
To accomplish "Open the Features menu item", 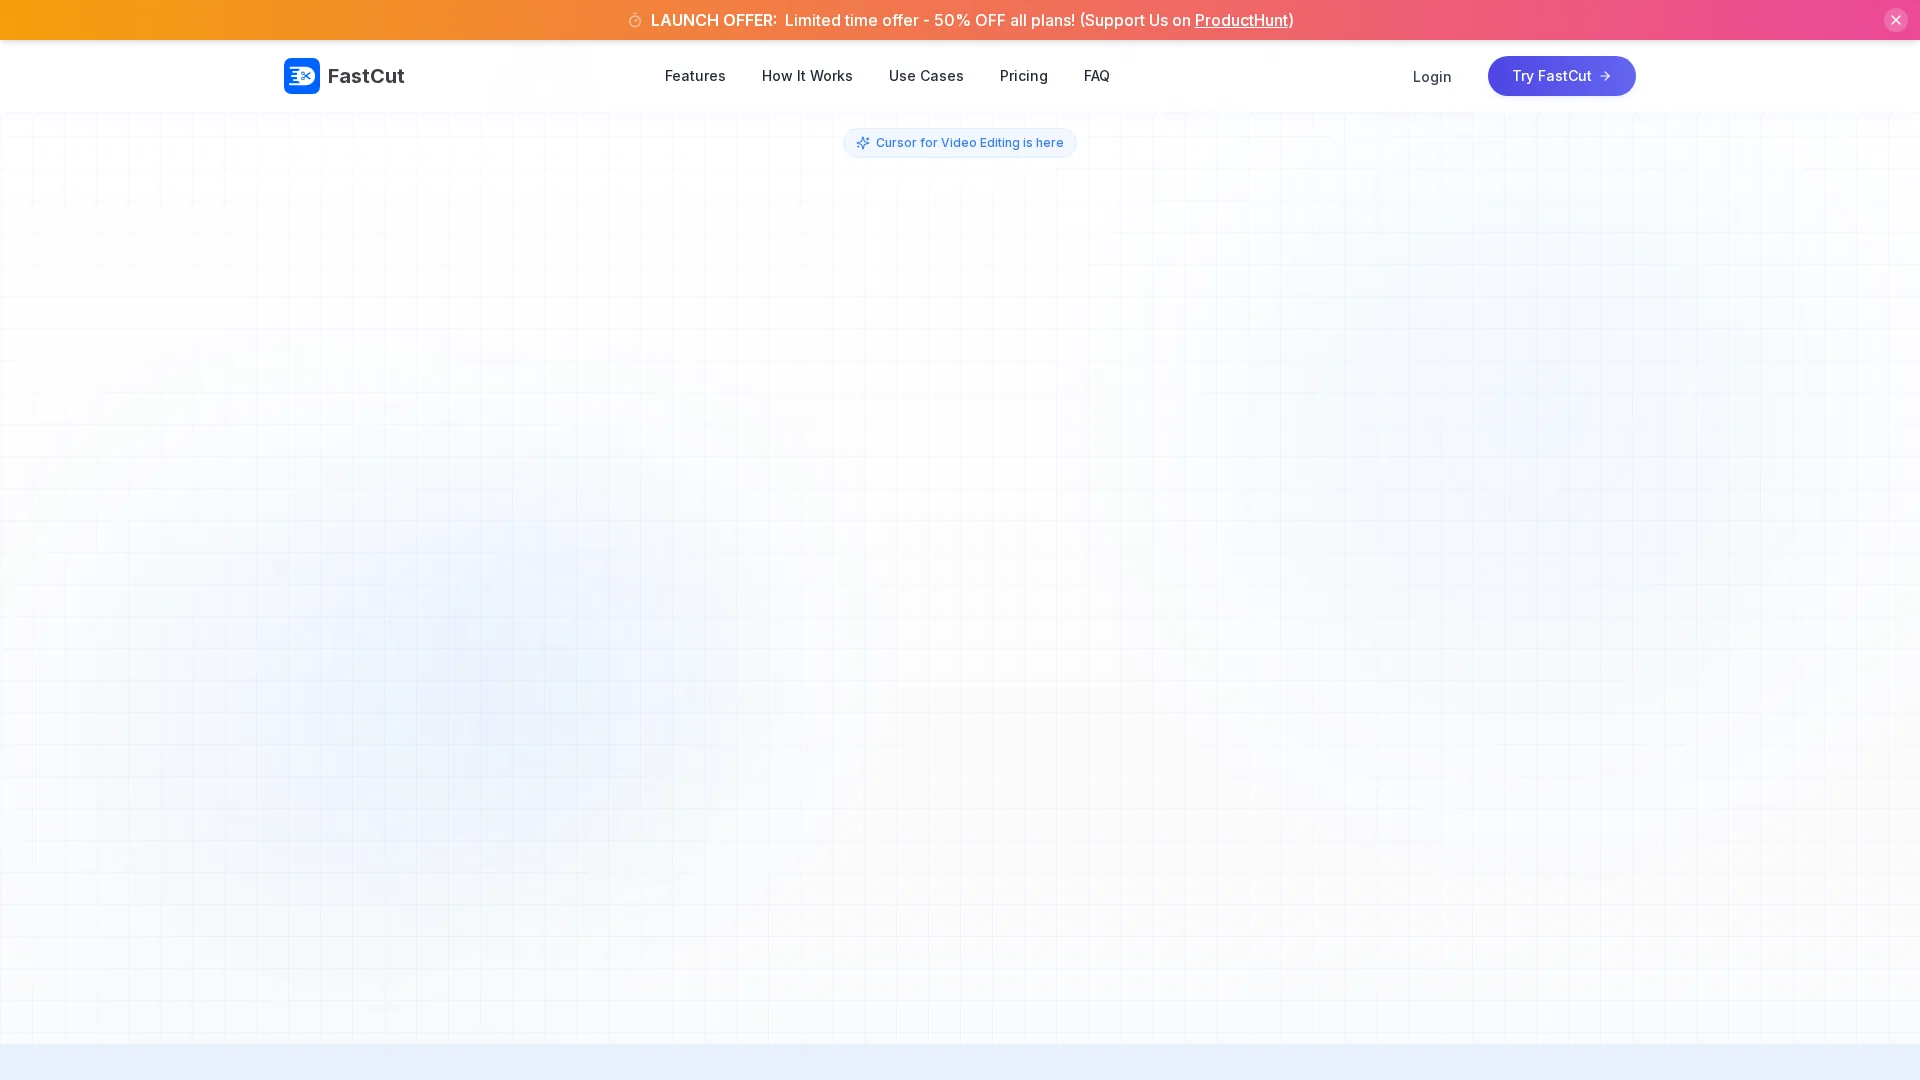I will click(695, 76).
